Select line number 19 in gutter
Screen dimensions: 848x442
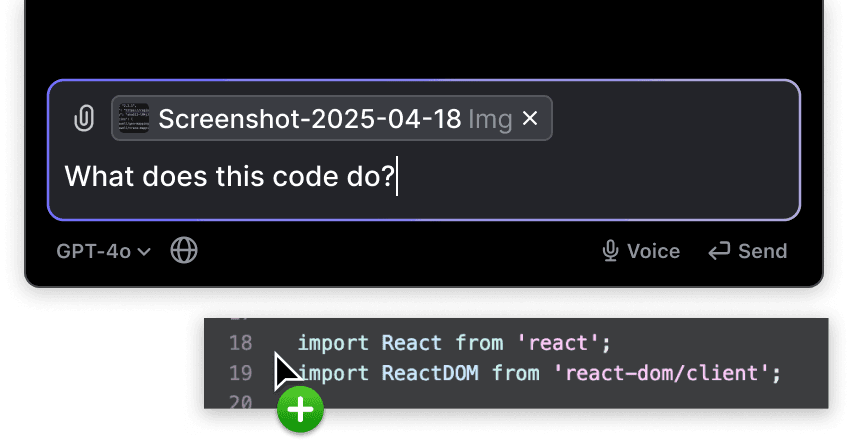coord(241,373)
